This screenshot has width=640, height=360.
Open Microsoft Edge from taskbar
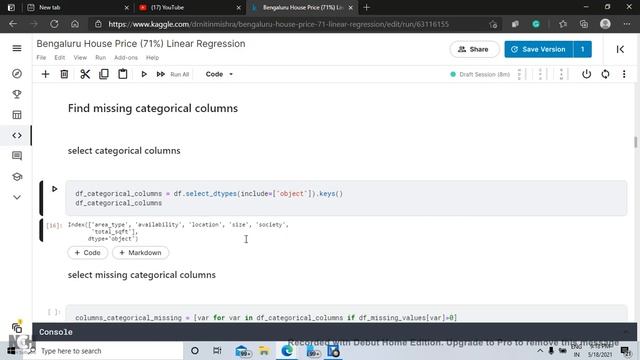287,351
